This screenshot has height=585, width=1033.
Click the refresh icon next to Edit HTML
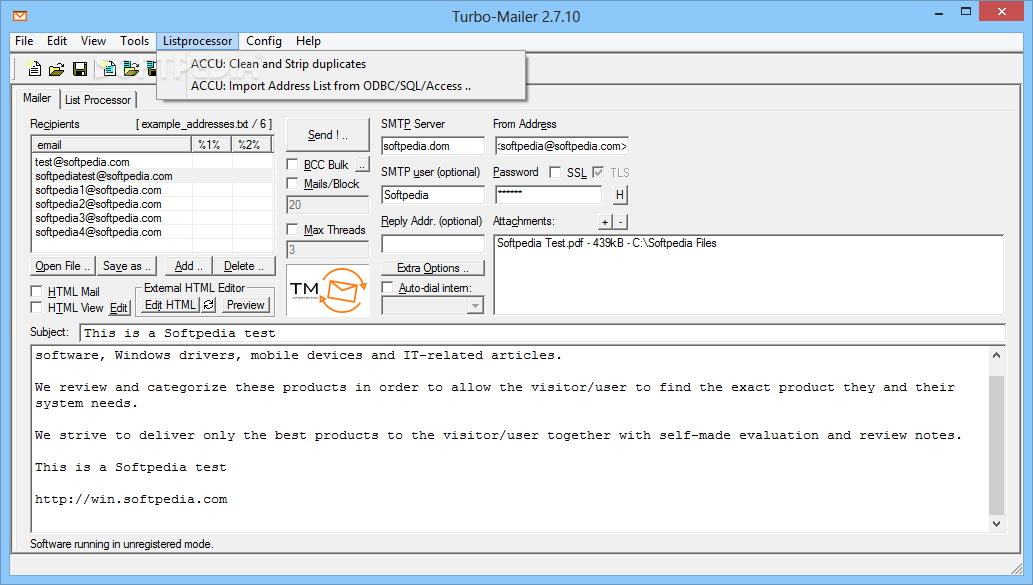point(209,305)
